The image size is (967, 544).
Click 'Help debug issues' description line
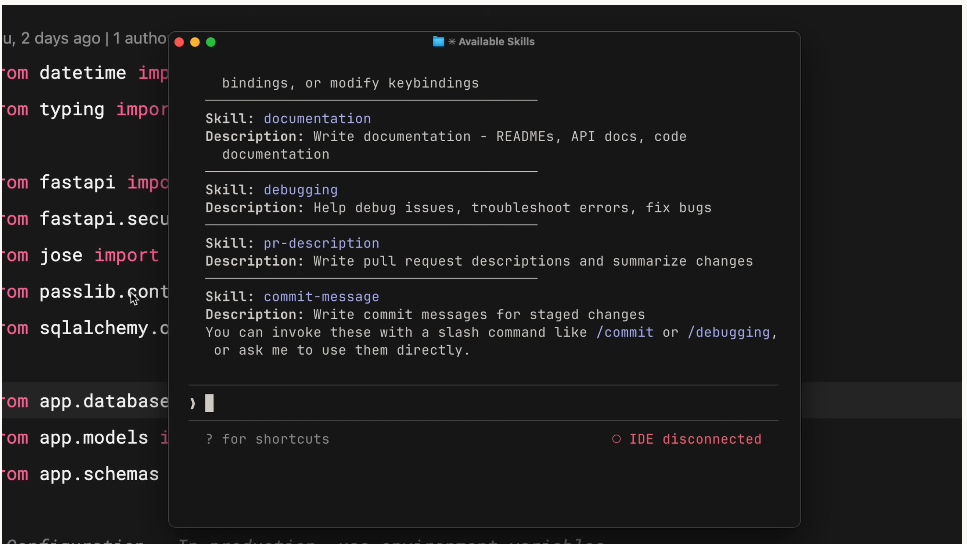click(x=458, y=208)
